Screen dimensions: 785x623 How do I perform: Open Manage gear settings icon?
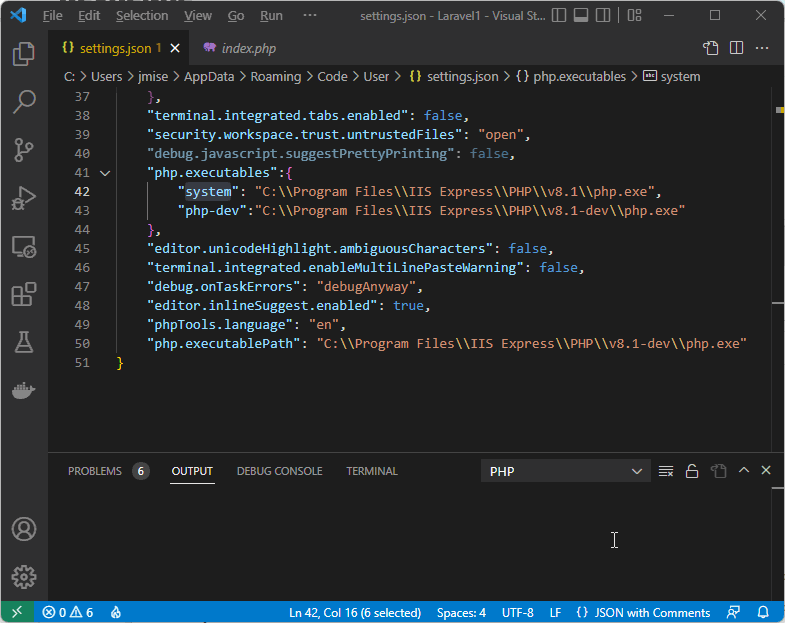coord(24,577)
